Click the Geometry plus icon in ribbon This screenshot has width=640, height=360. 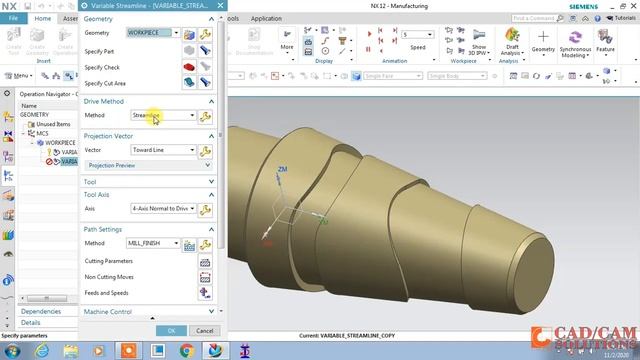543,42
